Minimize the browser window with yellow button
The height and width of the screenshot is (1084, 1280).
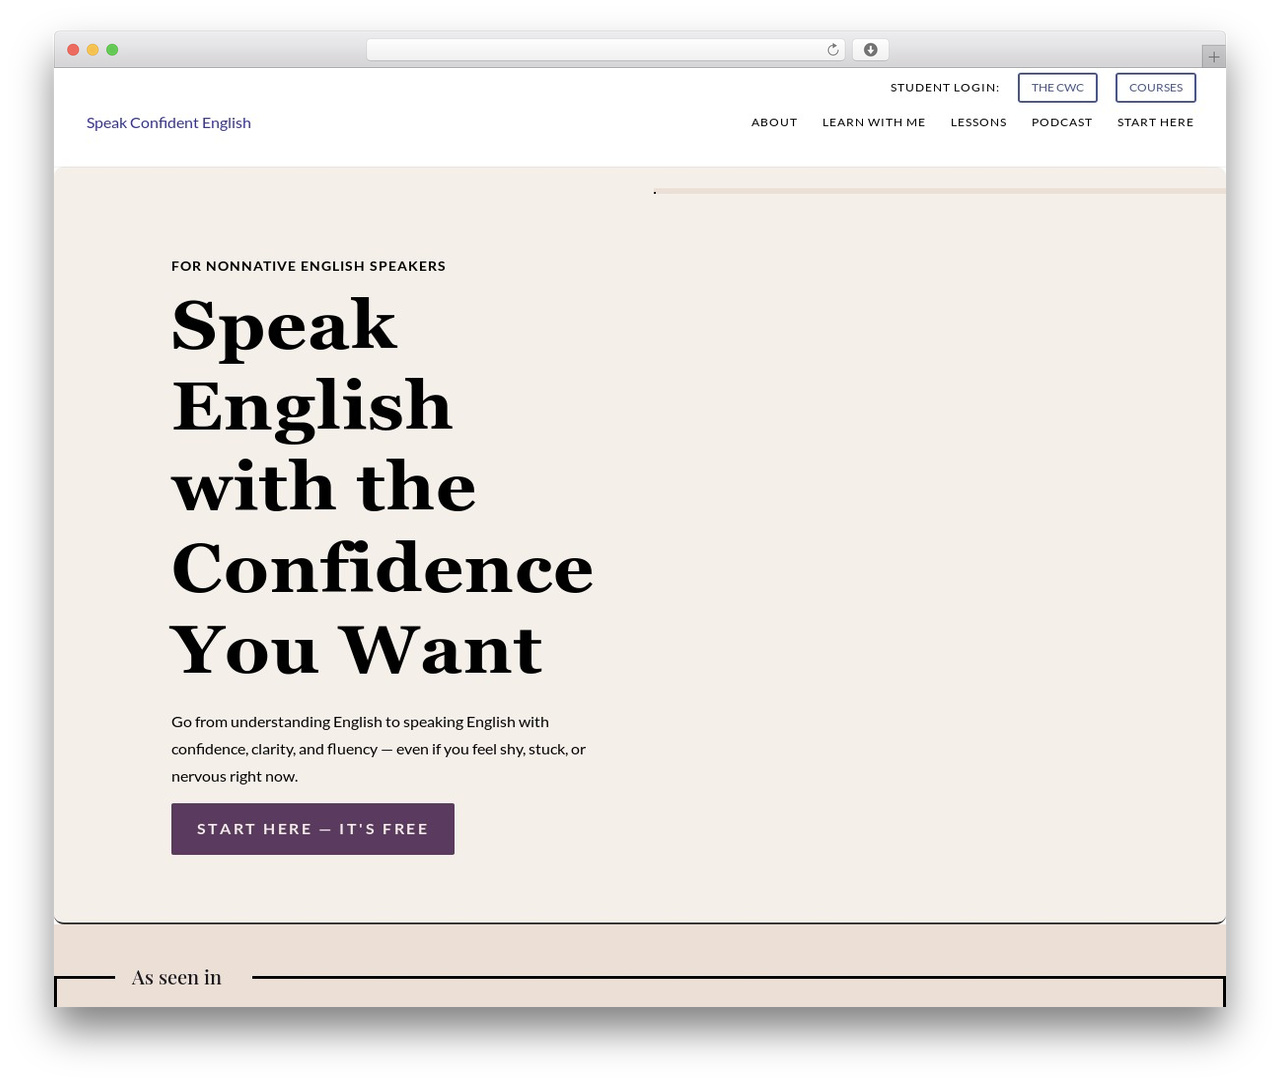[x=93, y=50]
